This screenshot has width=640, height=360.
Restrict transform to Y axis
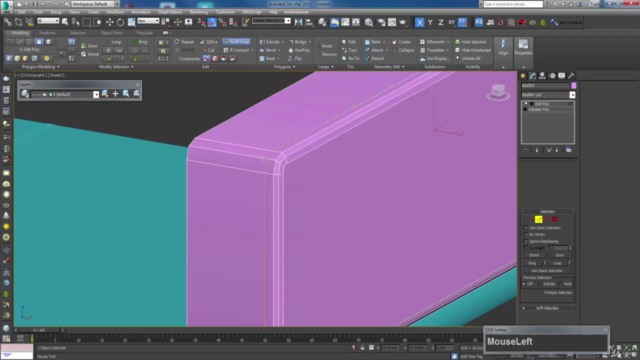(430, 22)
